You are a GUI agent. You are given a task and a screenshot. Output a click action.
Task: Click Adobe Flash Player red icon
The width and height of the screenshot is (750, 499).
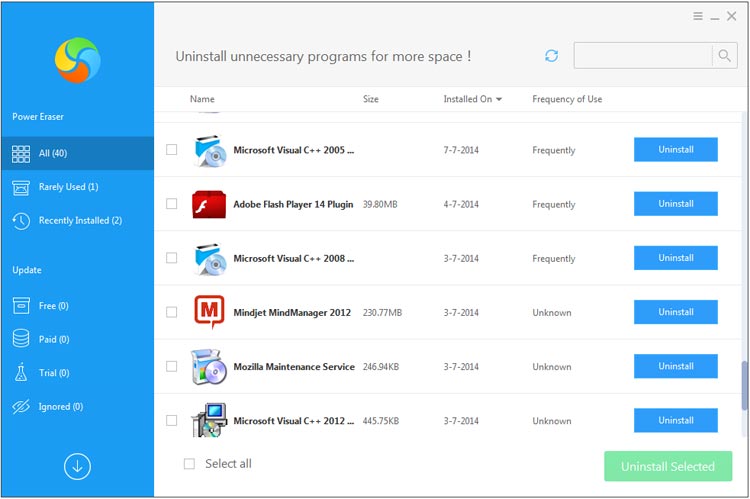[209, 204]
